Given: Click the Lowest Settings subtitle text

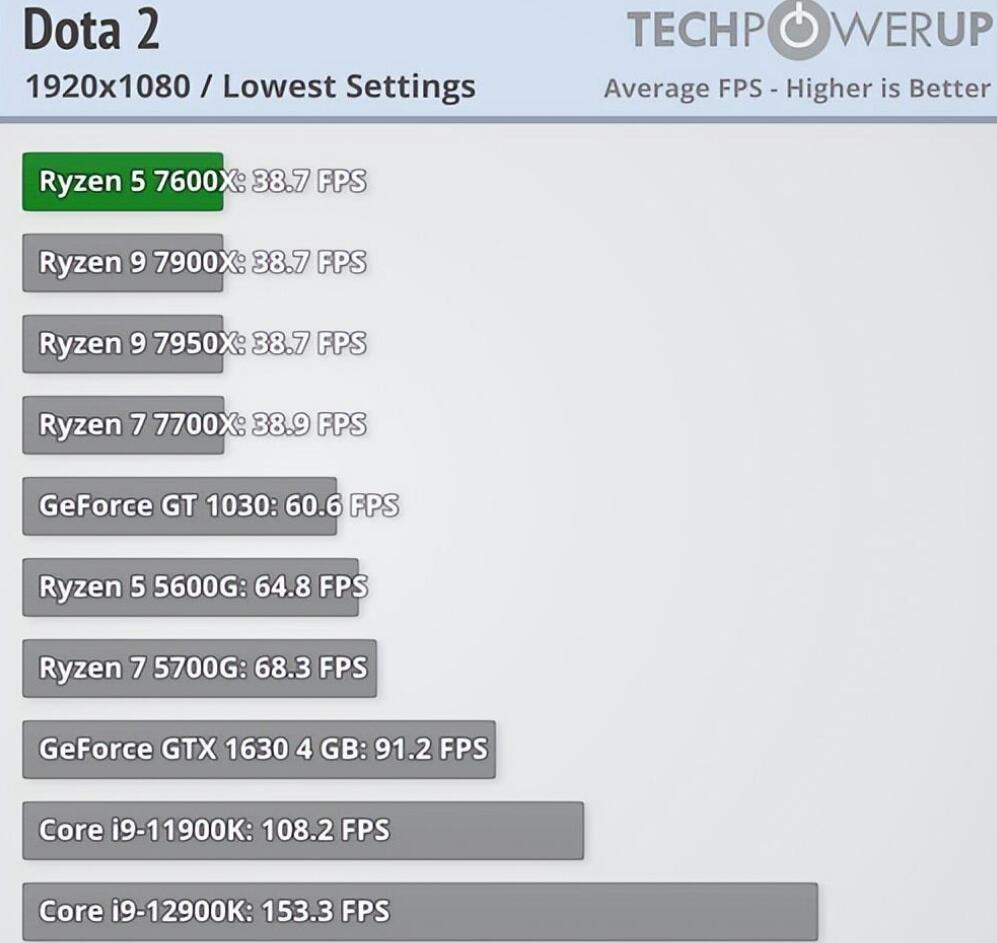Looking at the screenshot, I should point(349,87).
